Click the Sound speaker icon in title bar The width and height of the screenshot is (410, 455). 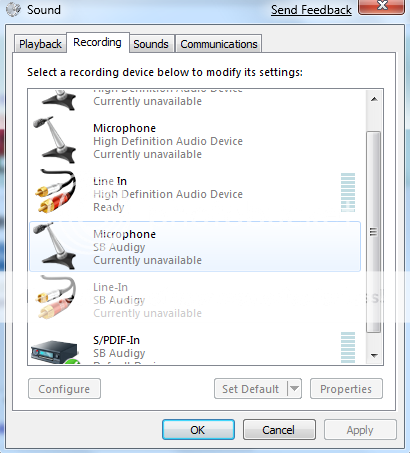pos(13,9)
